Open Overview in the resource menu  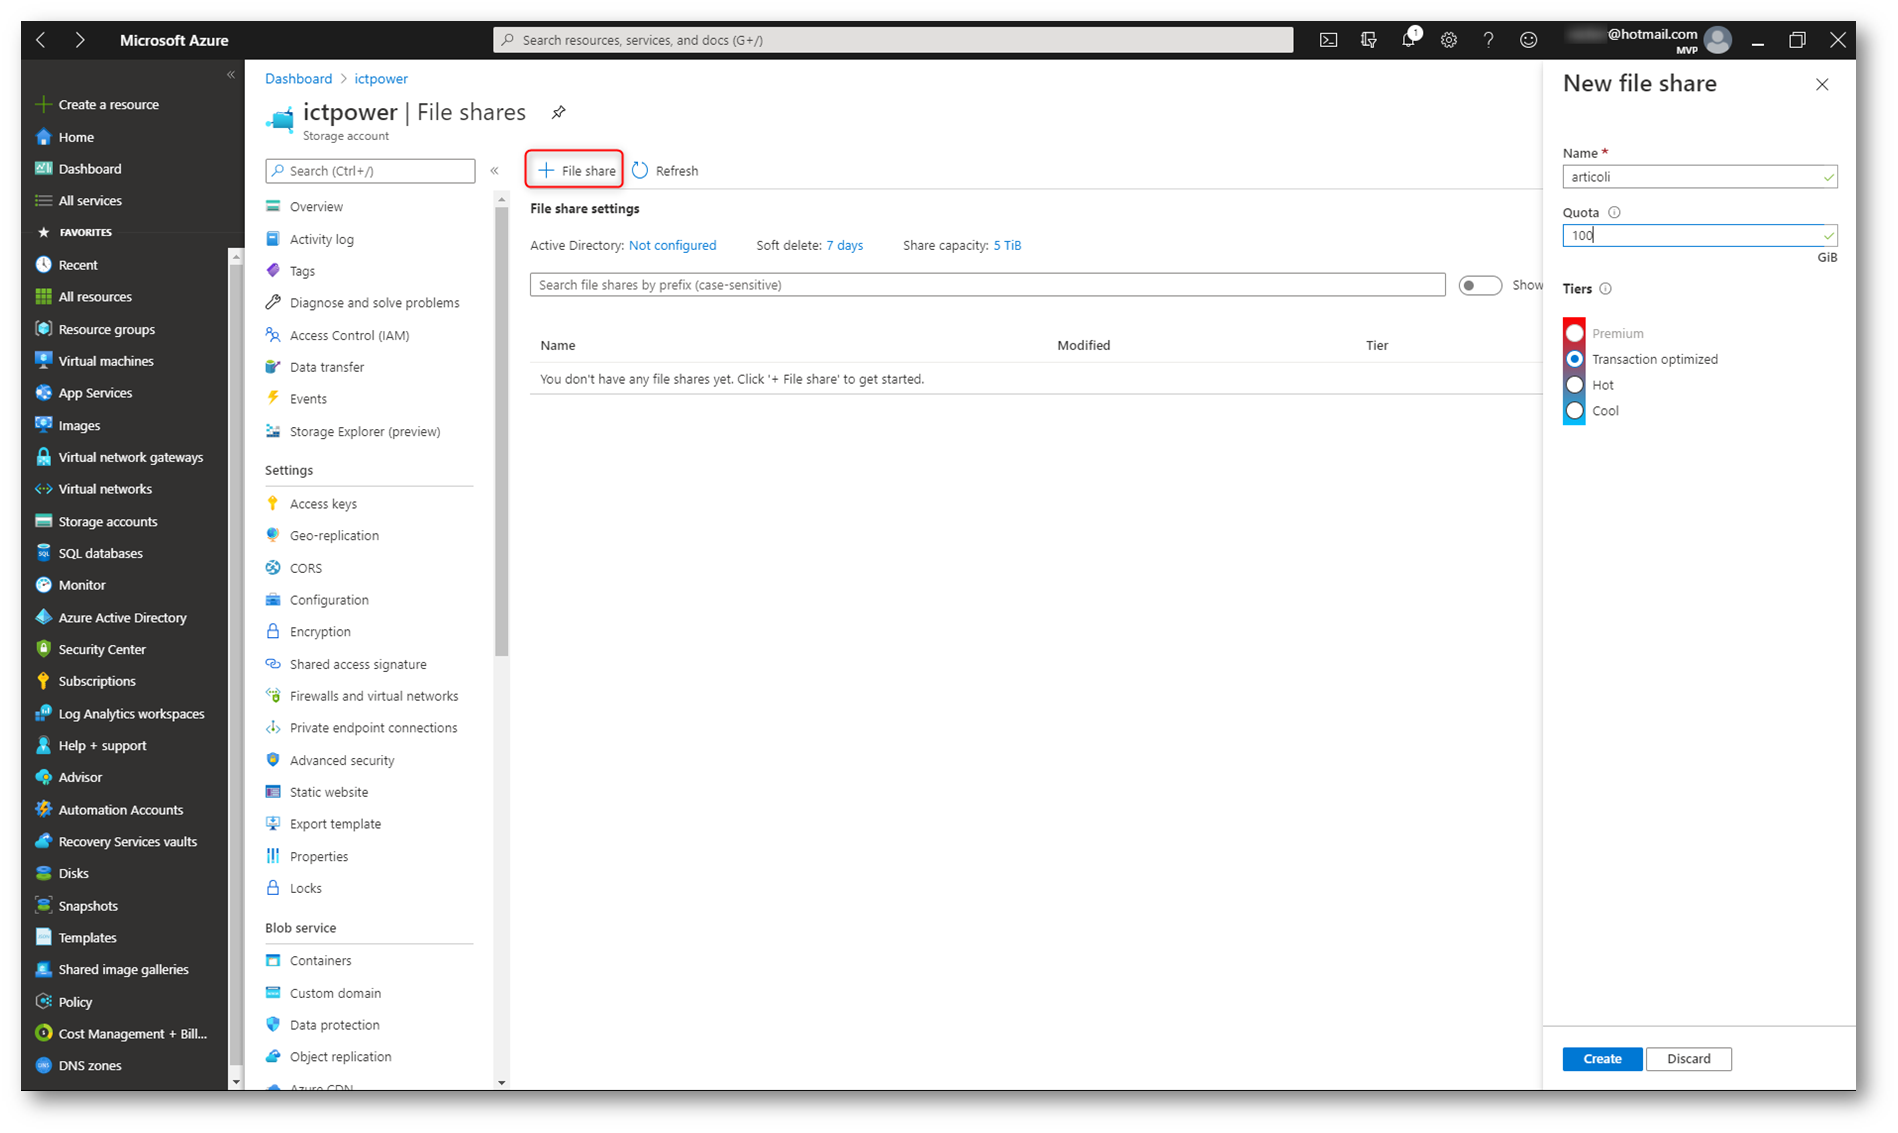[x=316, y=207]
